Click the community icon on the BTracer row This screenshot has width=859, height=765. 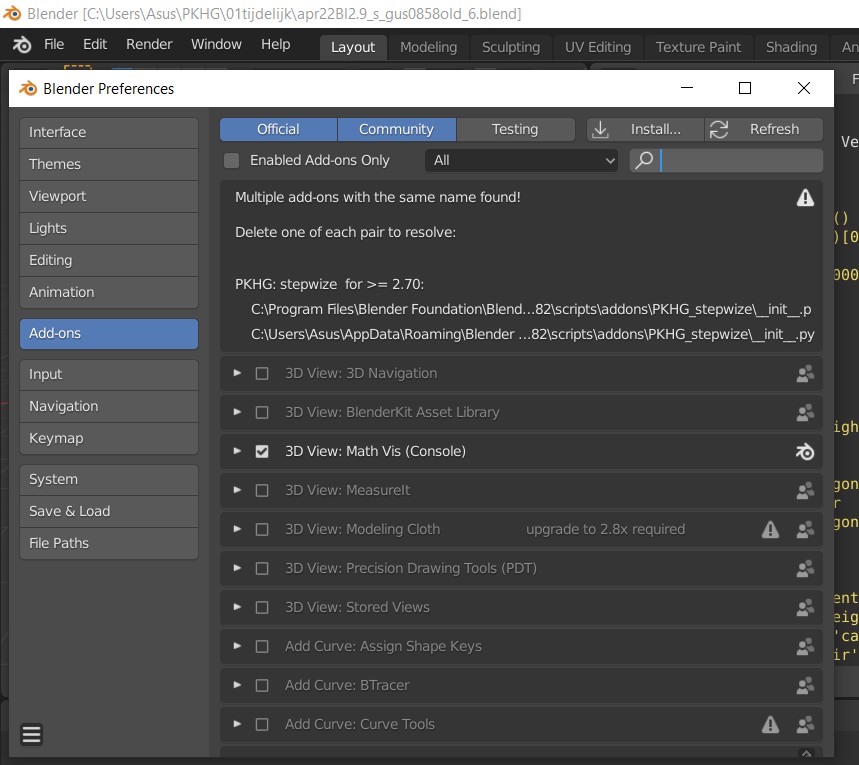point(805,686)
